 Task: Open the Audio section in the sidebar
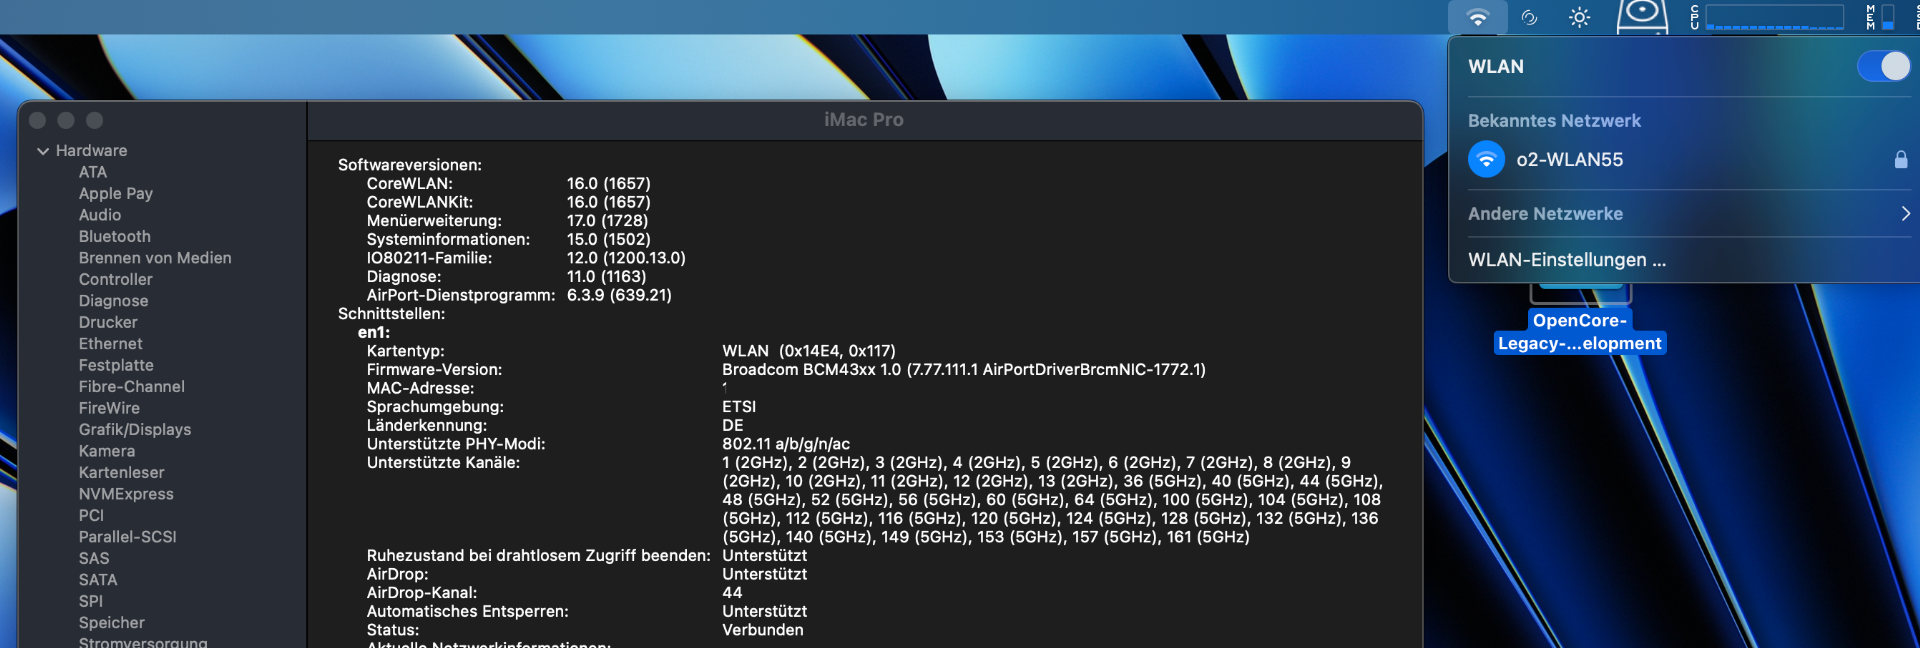(x=100, y=215)
